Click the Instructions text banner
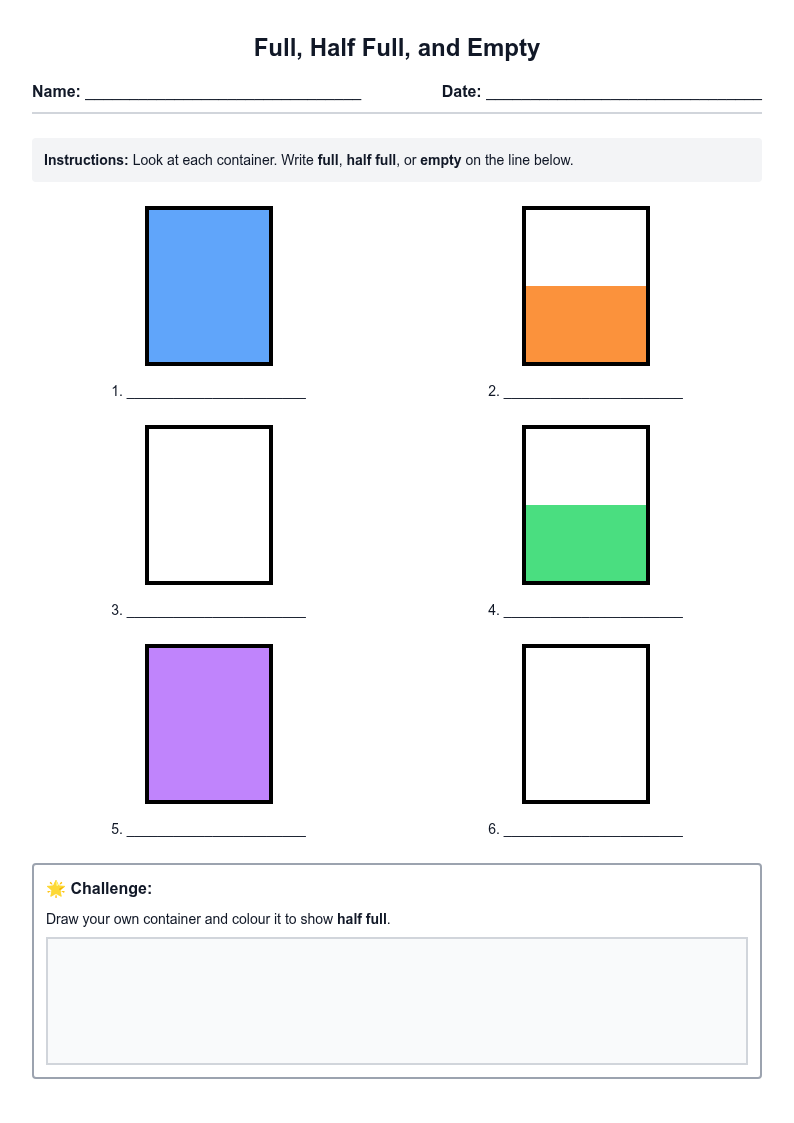Screen dimensions: 794x1123 pyautogui.click(x=397, y=160)
